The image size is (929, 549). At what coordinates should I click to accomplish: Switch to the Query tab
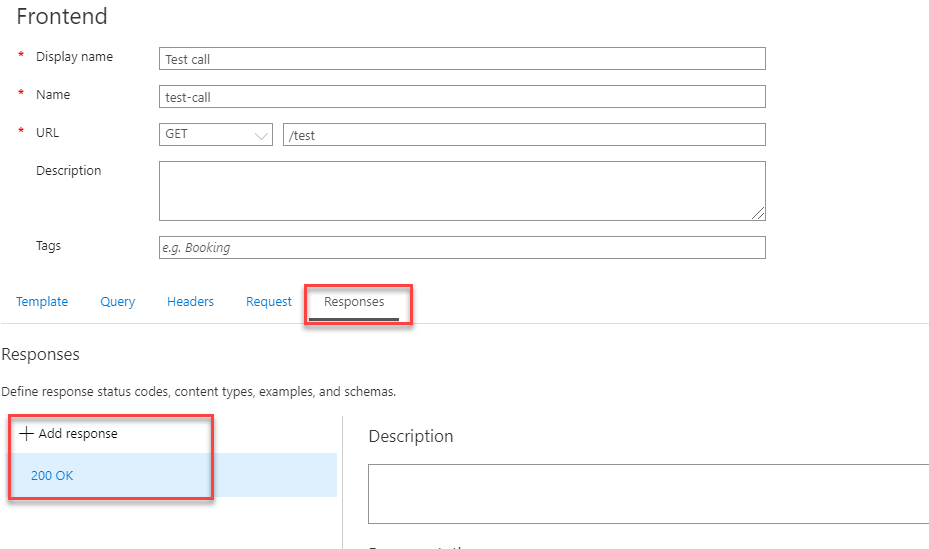(x=117, y=301)
